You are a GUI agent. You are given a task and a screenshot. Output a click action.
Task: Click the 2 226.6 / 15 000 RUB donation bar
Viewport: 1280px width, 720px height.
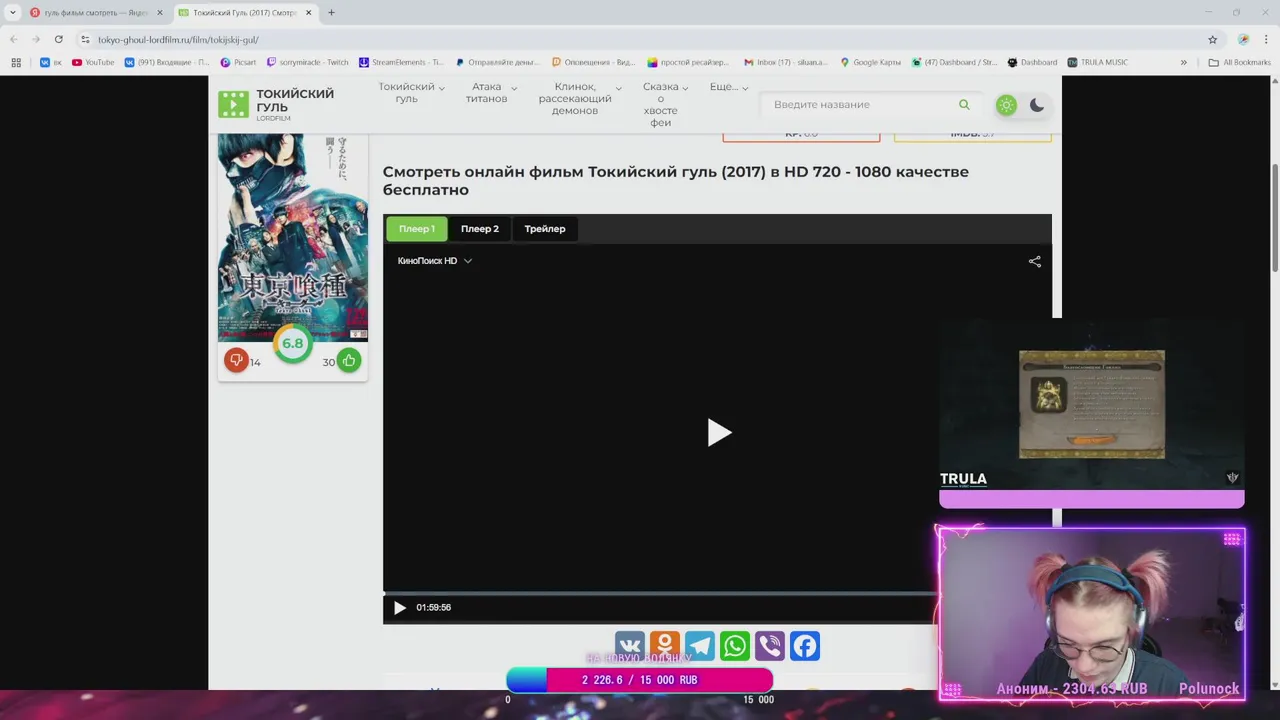click(639, 680)
